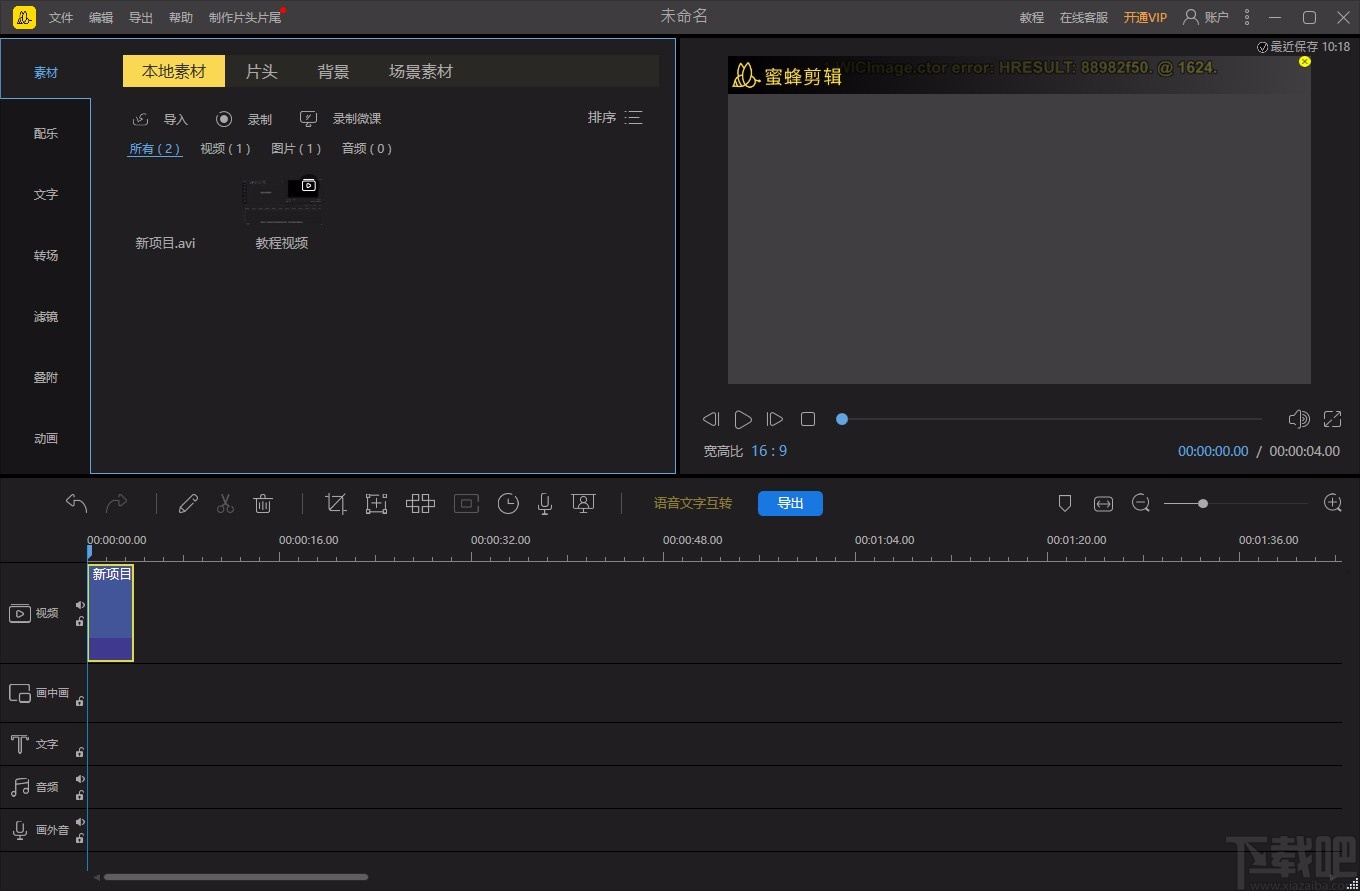Toggle the lock on 画中画 track
The width and height of the screenshot is (1360, 891).
80,701
